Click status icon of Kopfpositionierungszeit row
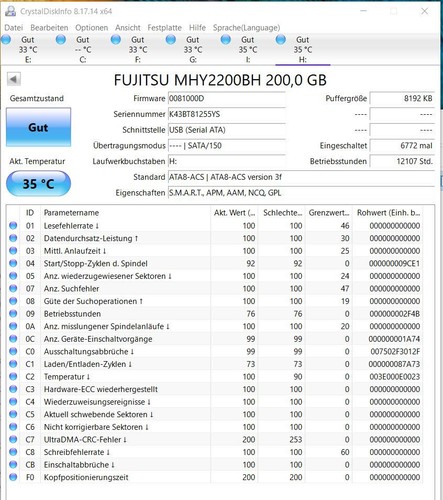 tap(13, 477)
